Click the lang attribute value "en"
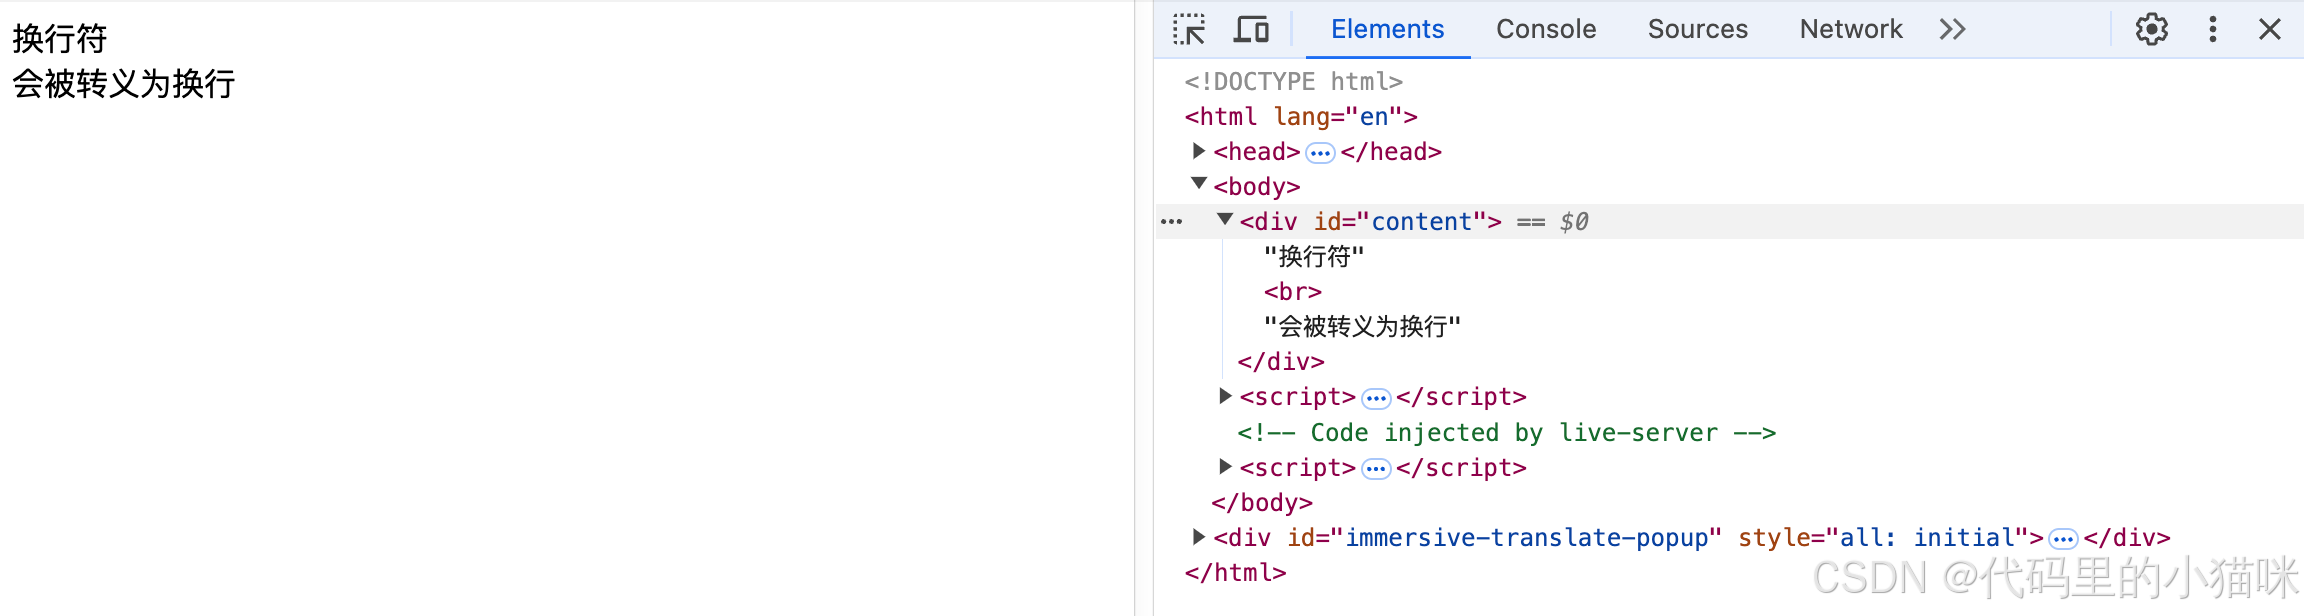This screenshot has height=616, width=2304. (1374, 116)
